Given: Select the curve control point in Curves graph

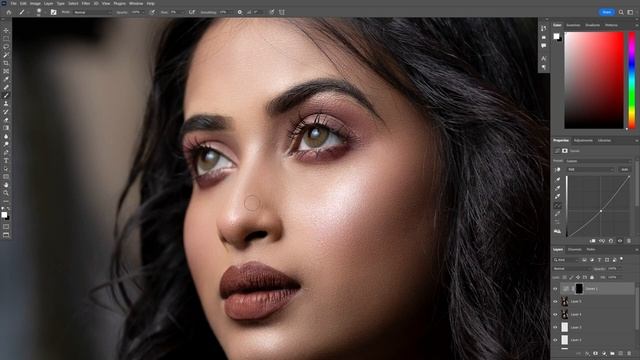Looking at the screenshot, I should 601,211.
